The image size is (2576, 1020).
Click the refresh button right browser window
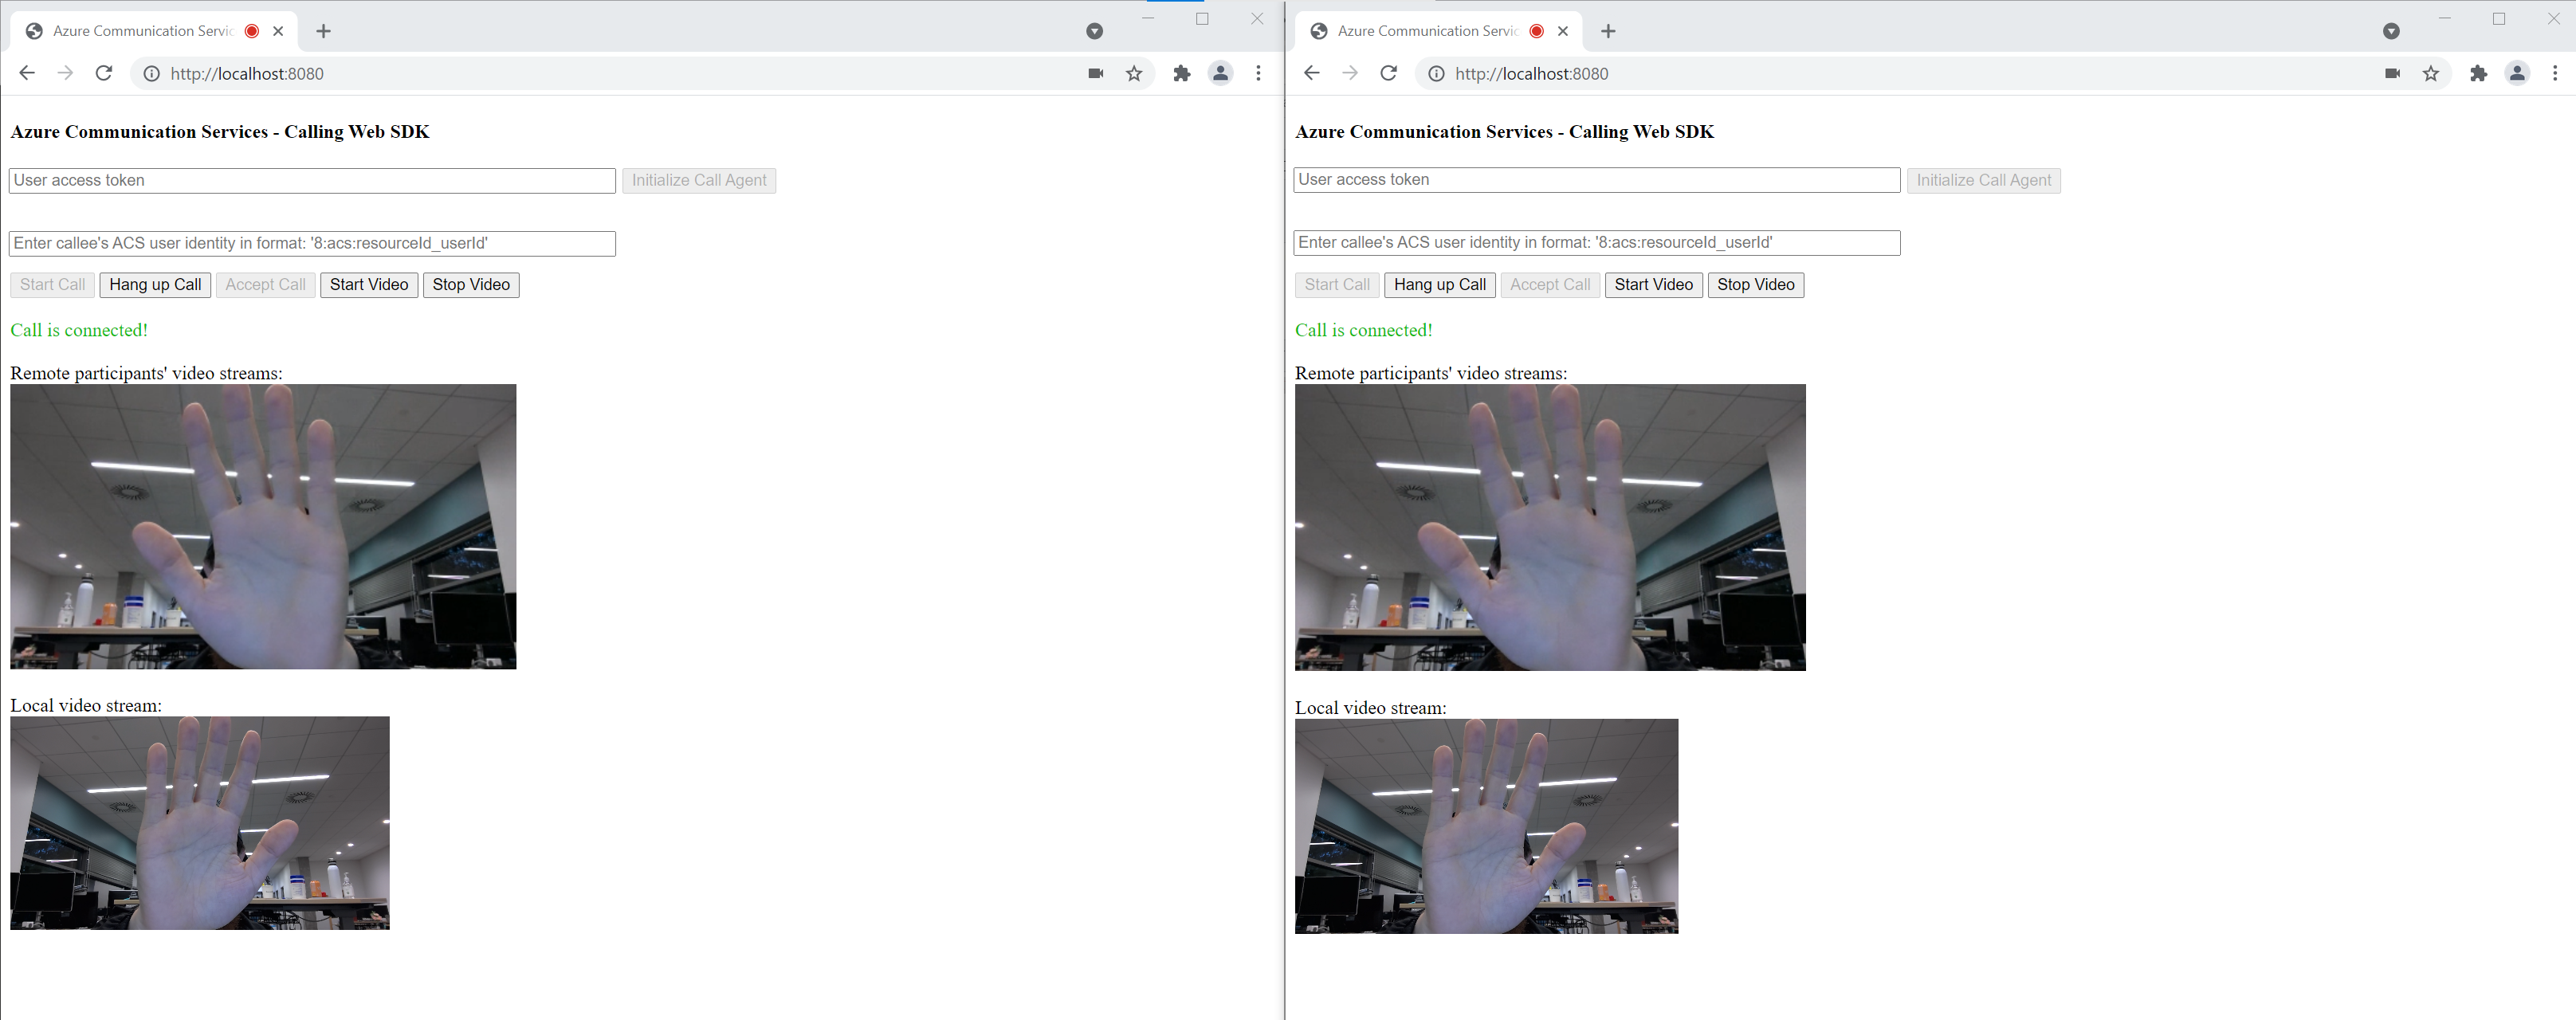pyautogui.click(x=1385, y=73)
